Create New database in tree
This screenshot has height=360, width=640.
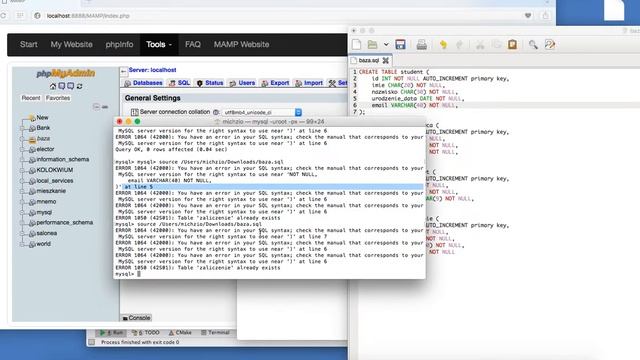tap(42, 118)
